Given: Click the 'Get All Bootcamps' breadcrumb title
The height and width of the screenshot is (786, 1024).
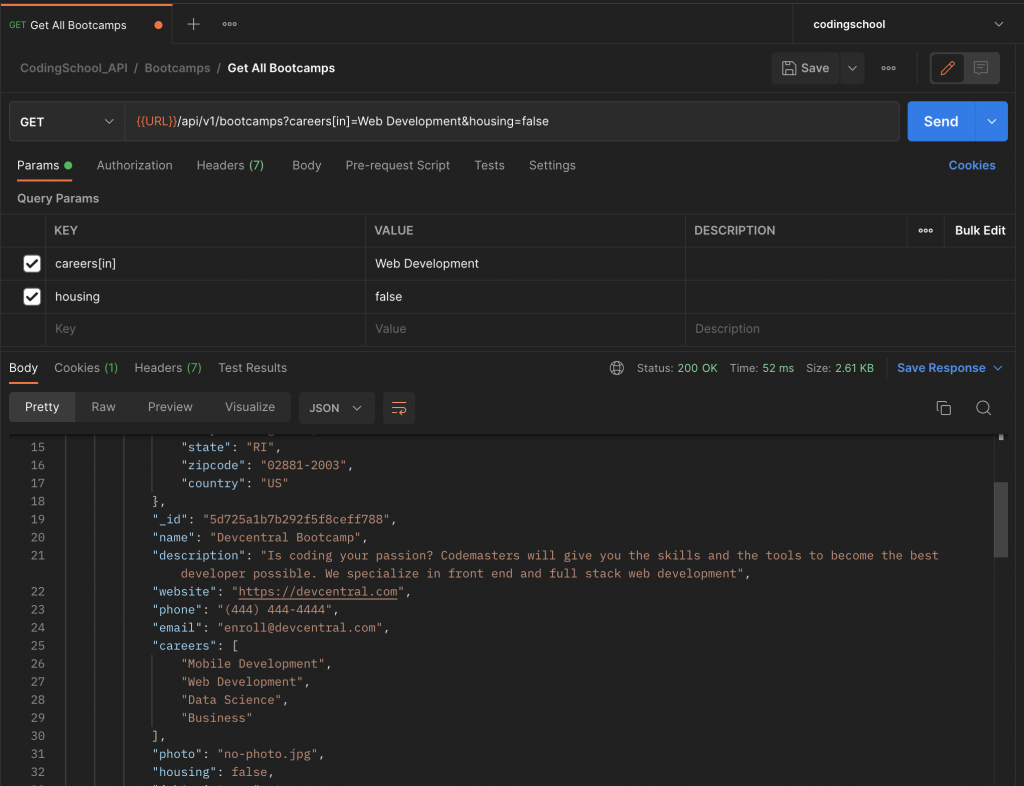Looking at the screenshot, I should pos(281,68).
